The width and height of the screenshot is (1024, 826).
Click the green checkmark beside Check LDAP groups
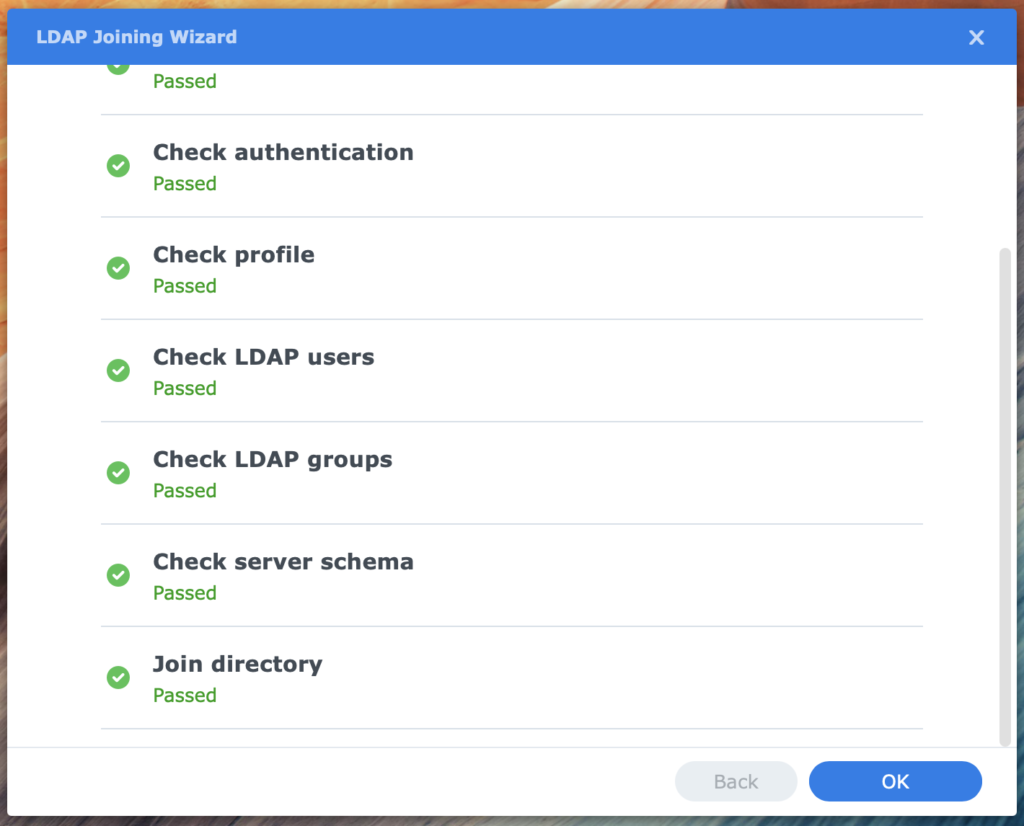[x=118, y=472]
